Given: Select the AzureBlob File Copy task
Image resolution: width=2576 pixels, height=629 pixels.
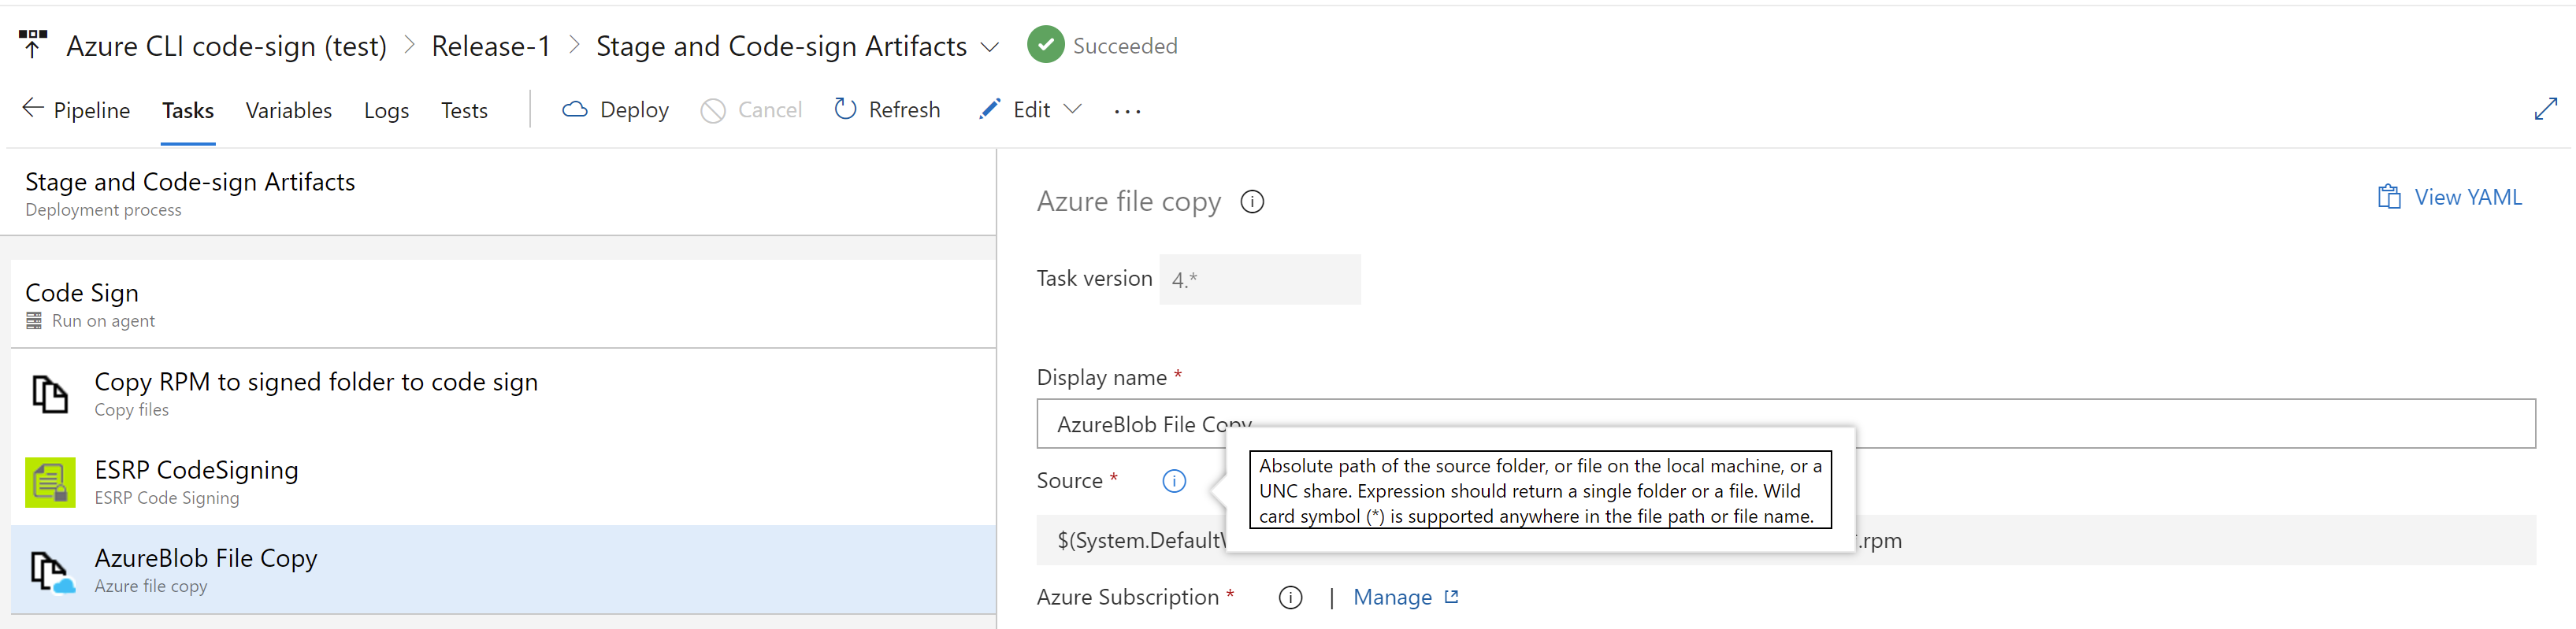Looking at the screenshot, I should click(503, 570).
